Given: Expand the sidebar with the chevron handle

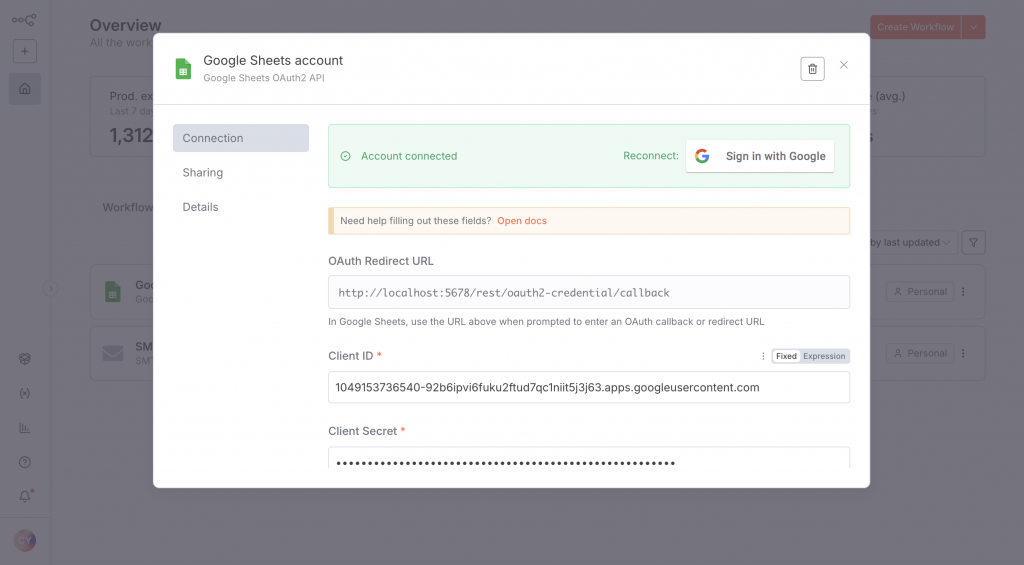Looking at the screenshot, I should (x=50, y=288).
